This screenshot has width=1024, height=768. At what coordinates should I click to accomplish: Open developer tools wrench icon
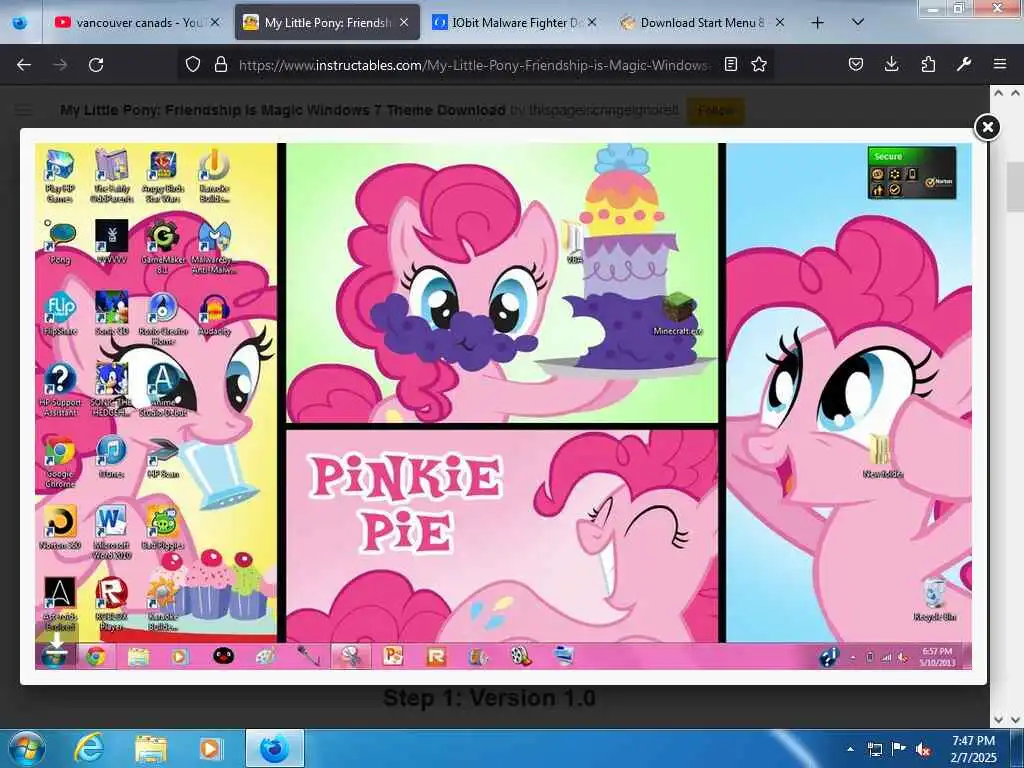pyautogui.click(x=964, y=64)
